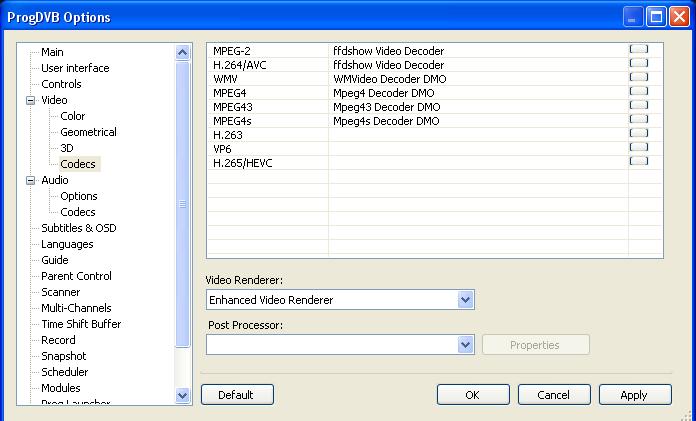Open the Post Processor dropdown

pos(464,344)
